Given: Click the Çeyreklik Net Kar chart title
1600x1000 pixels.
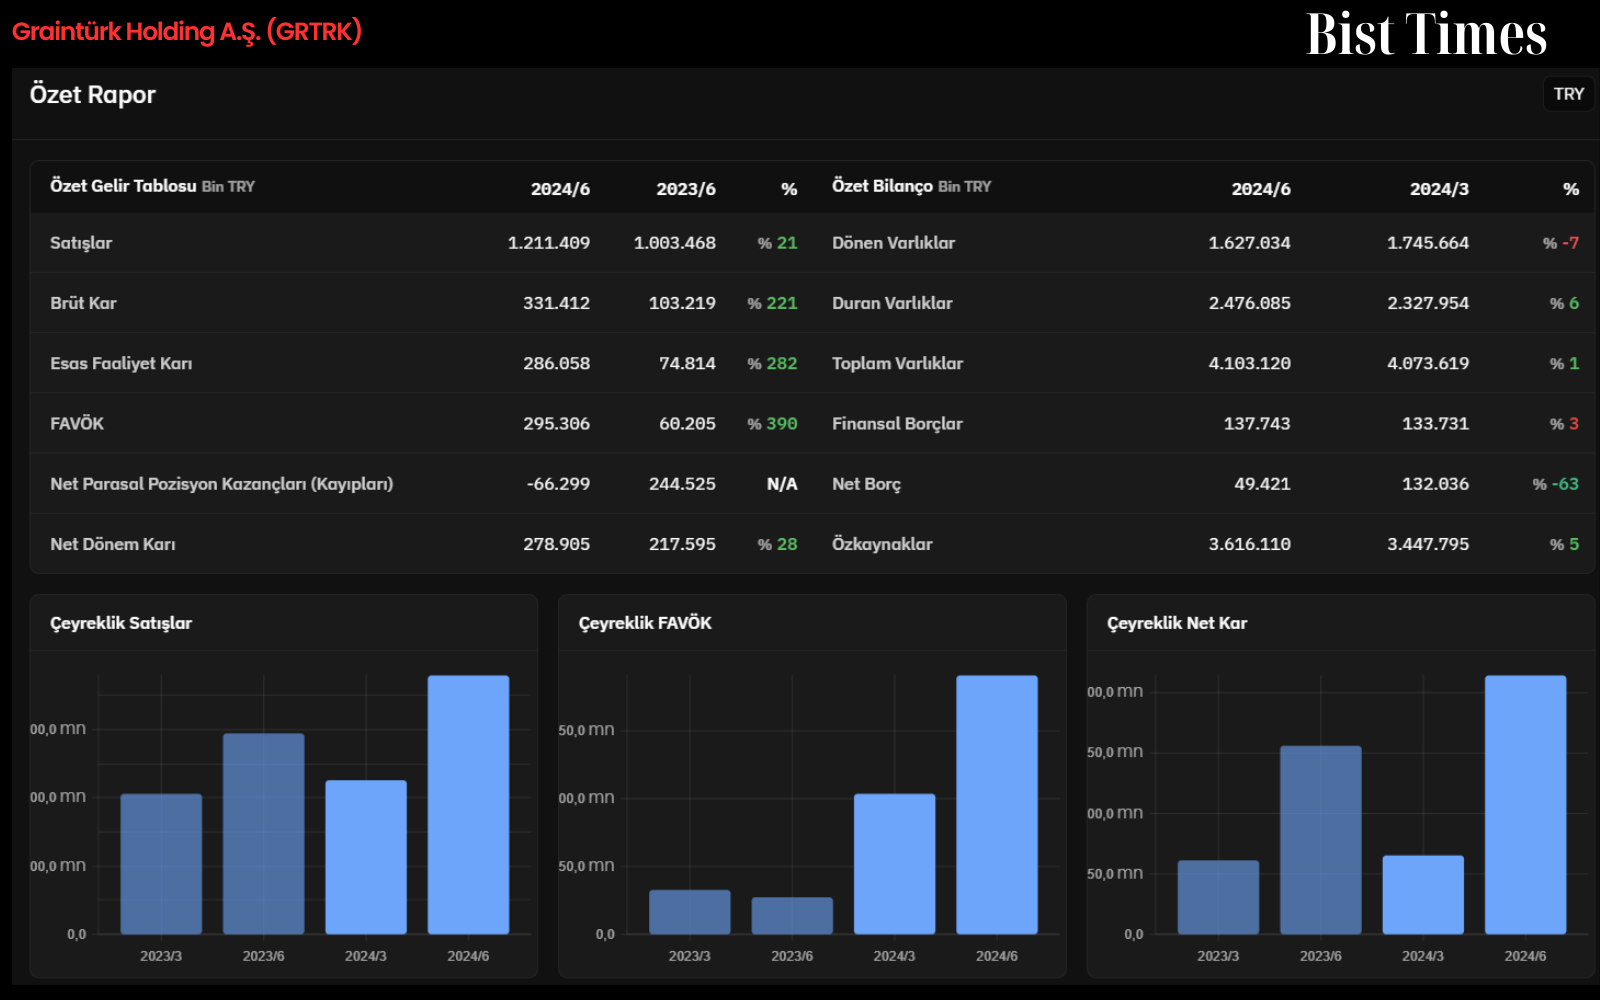Looking at the screenshot, I should pos(1177,623).
